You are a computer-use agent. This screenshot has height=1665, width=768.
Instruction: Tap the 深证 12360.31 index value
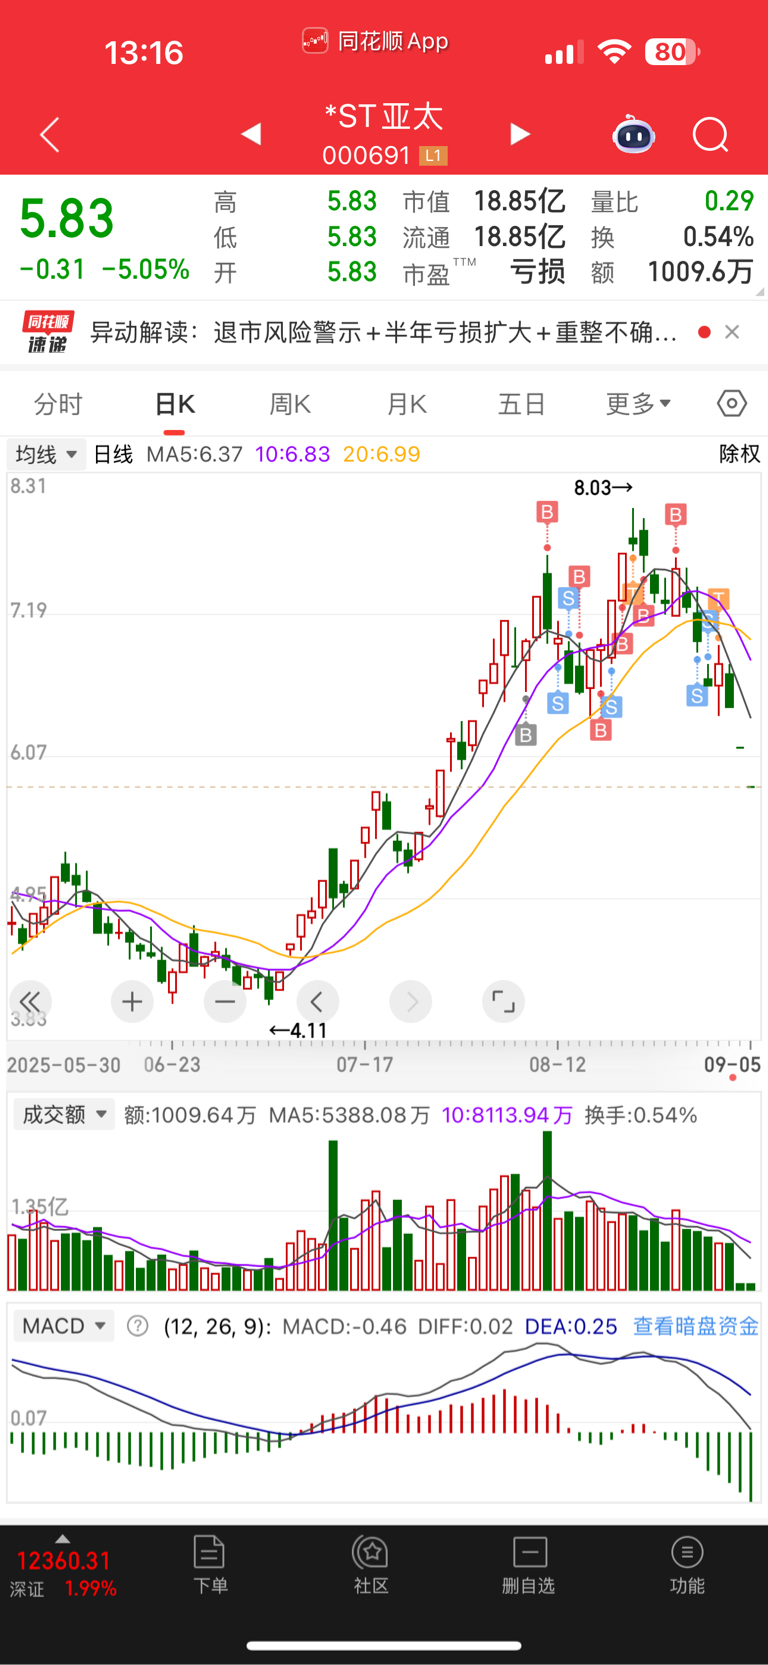coord(63,1561)
